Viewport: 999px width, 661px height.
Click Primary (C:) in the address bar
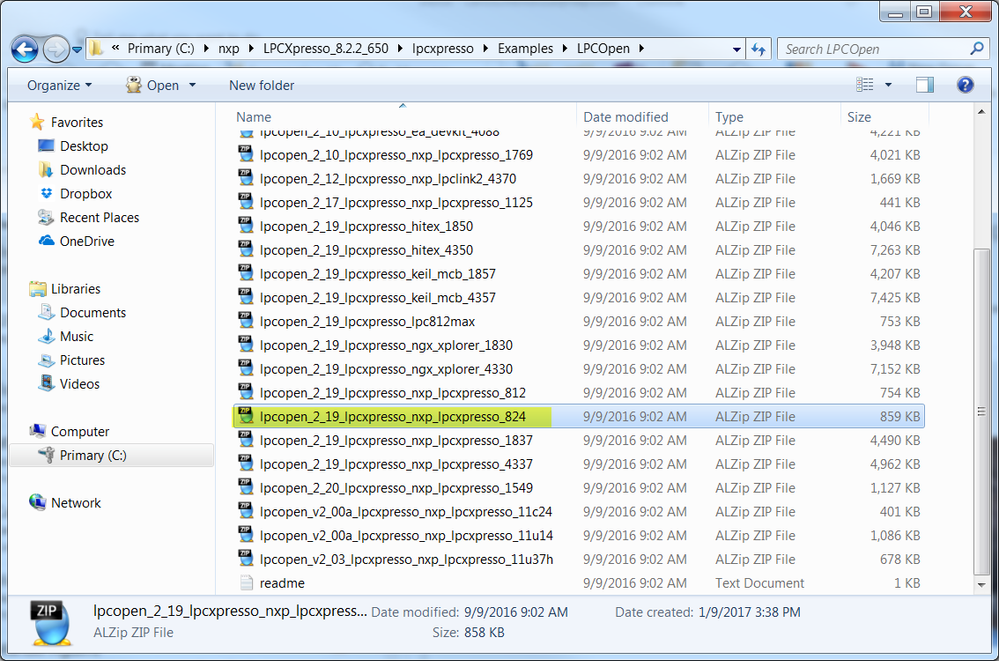(x=161, y=49)
